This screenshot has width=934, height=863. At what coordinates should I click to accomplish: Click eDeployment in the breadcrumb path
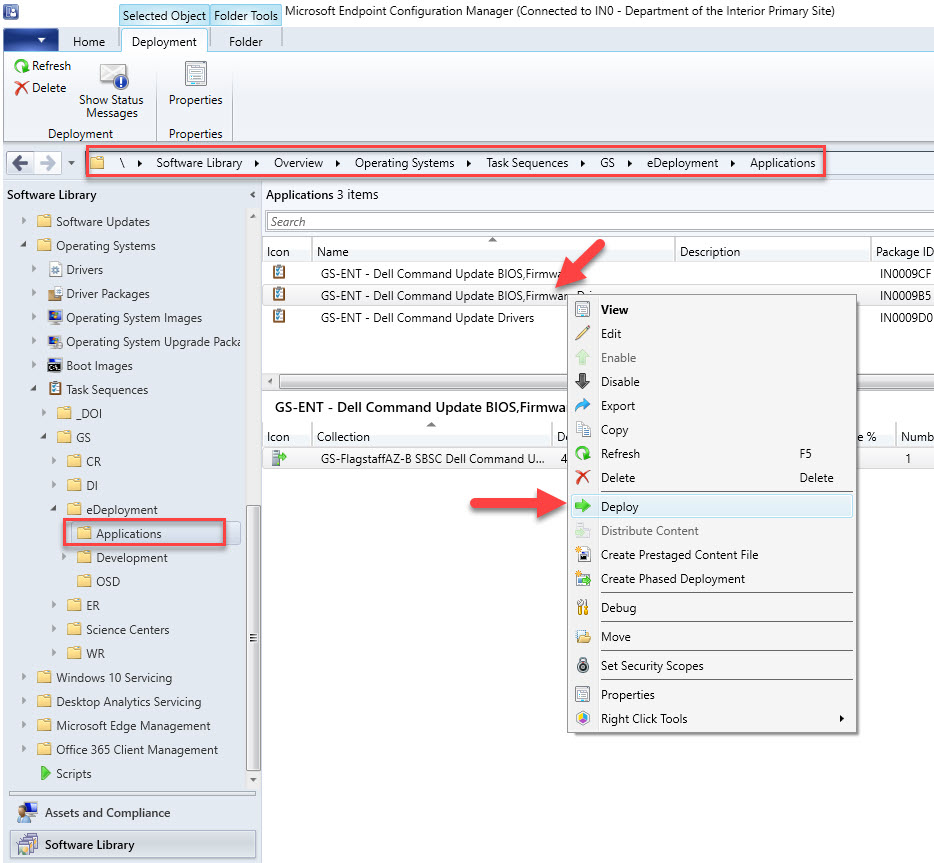click(683, 163)
